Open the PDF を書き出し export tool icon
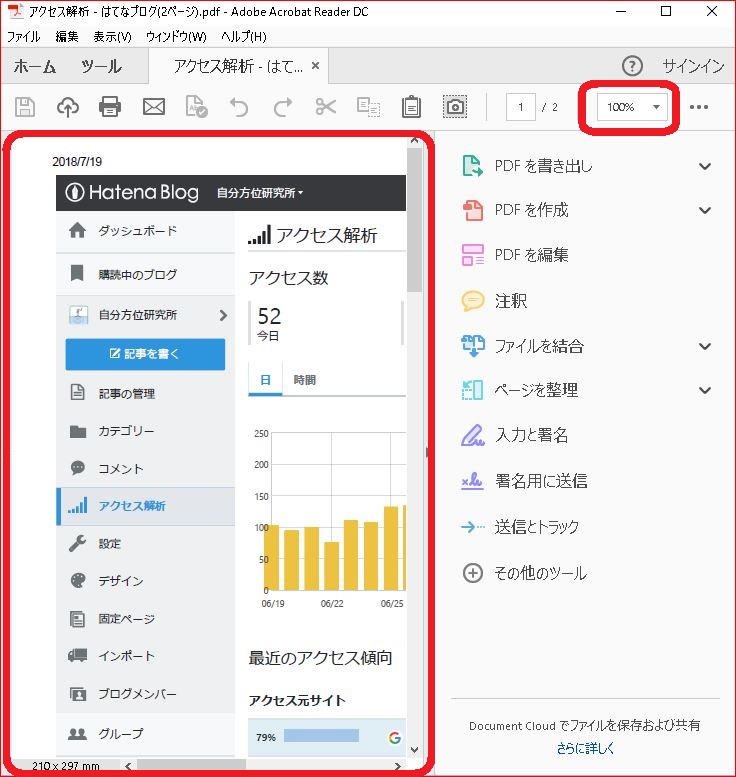Screen dimensions: 736x777 [x=472, y=166]
